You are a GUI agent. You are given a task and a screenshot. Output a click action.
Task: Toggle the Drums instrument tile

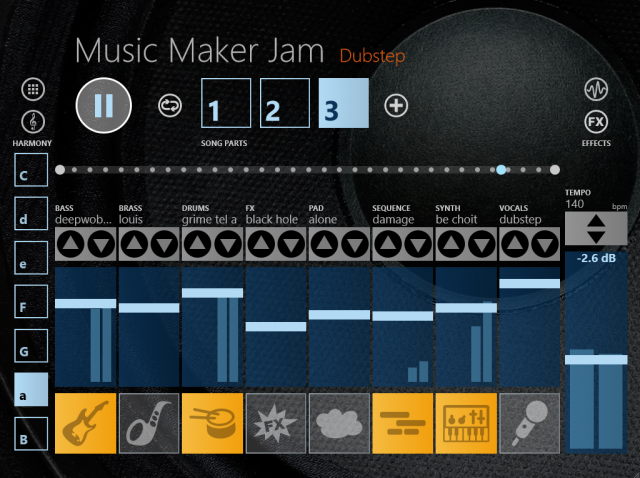tap(212, 423)
